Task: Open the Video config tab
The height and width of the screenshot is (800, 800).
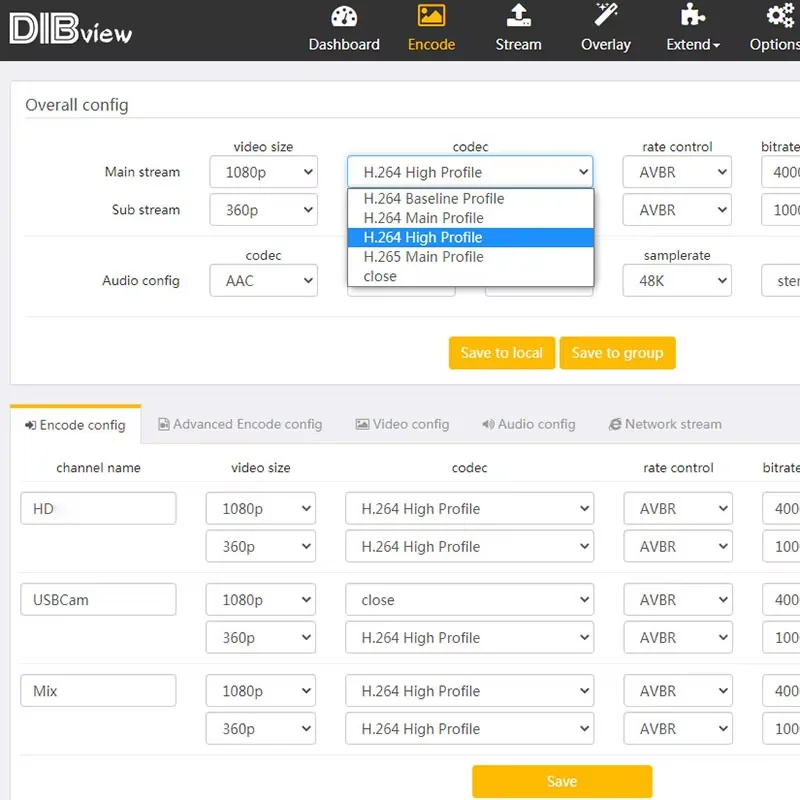Action: pyautogui.click(x=402, y=424)
